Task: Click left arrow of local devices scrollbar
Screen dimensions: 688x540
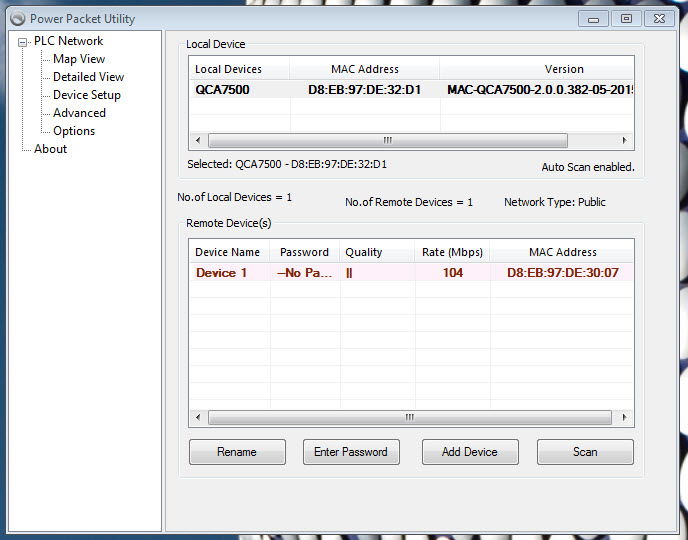Action: point(198,140)
